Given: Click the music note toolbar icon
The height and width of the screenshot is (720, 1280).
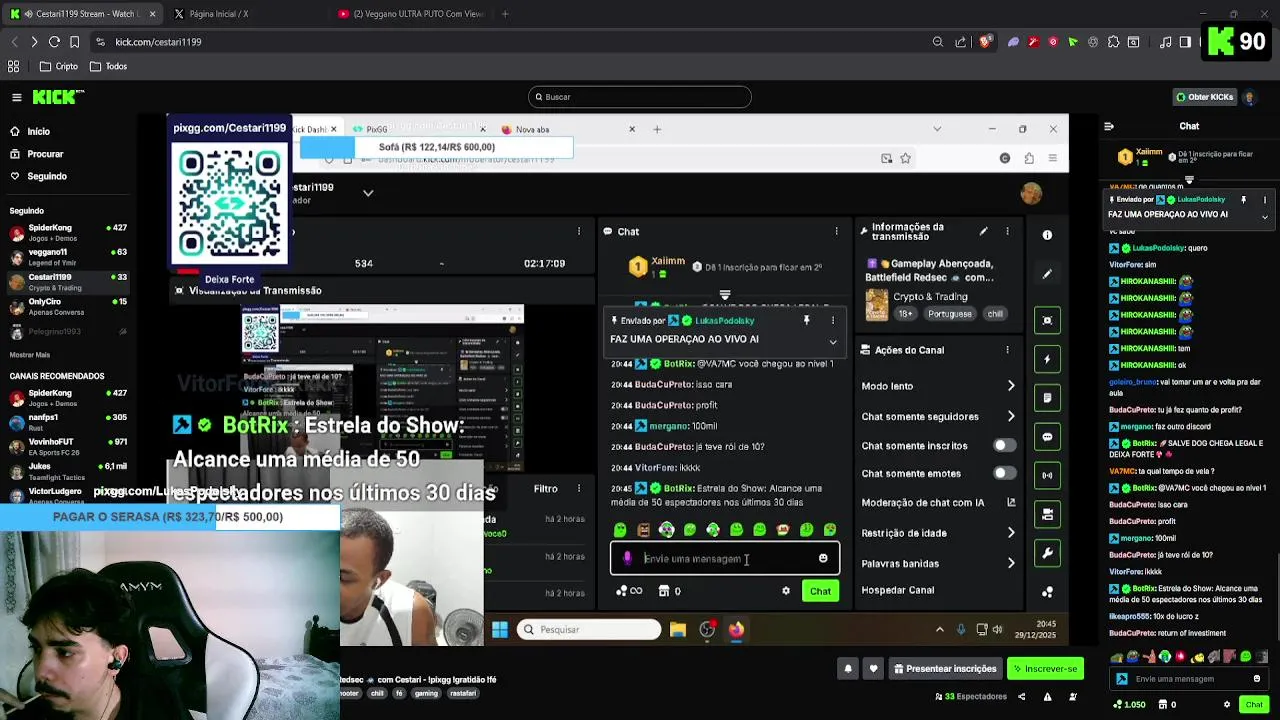Looking at the screenshot, I should (x=1166, y=42).
